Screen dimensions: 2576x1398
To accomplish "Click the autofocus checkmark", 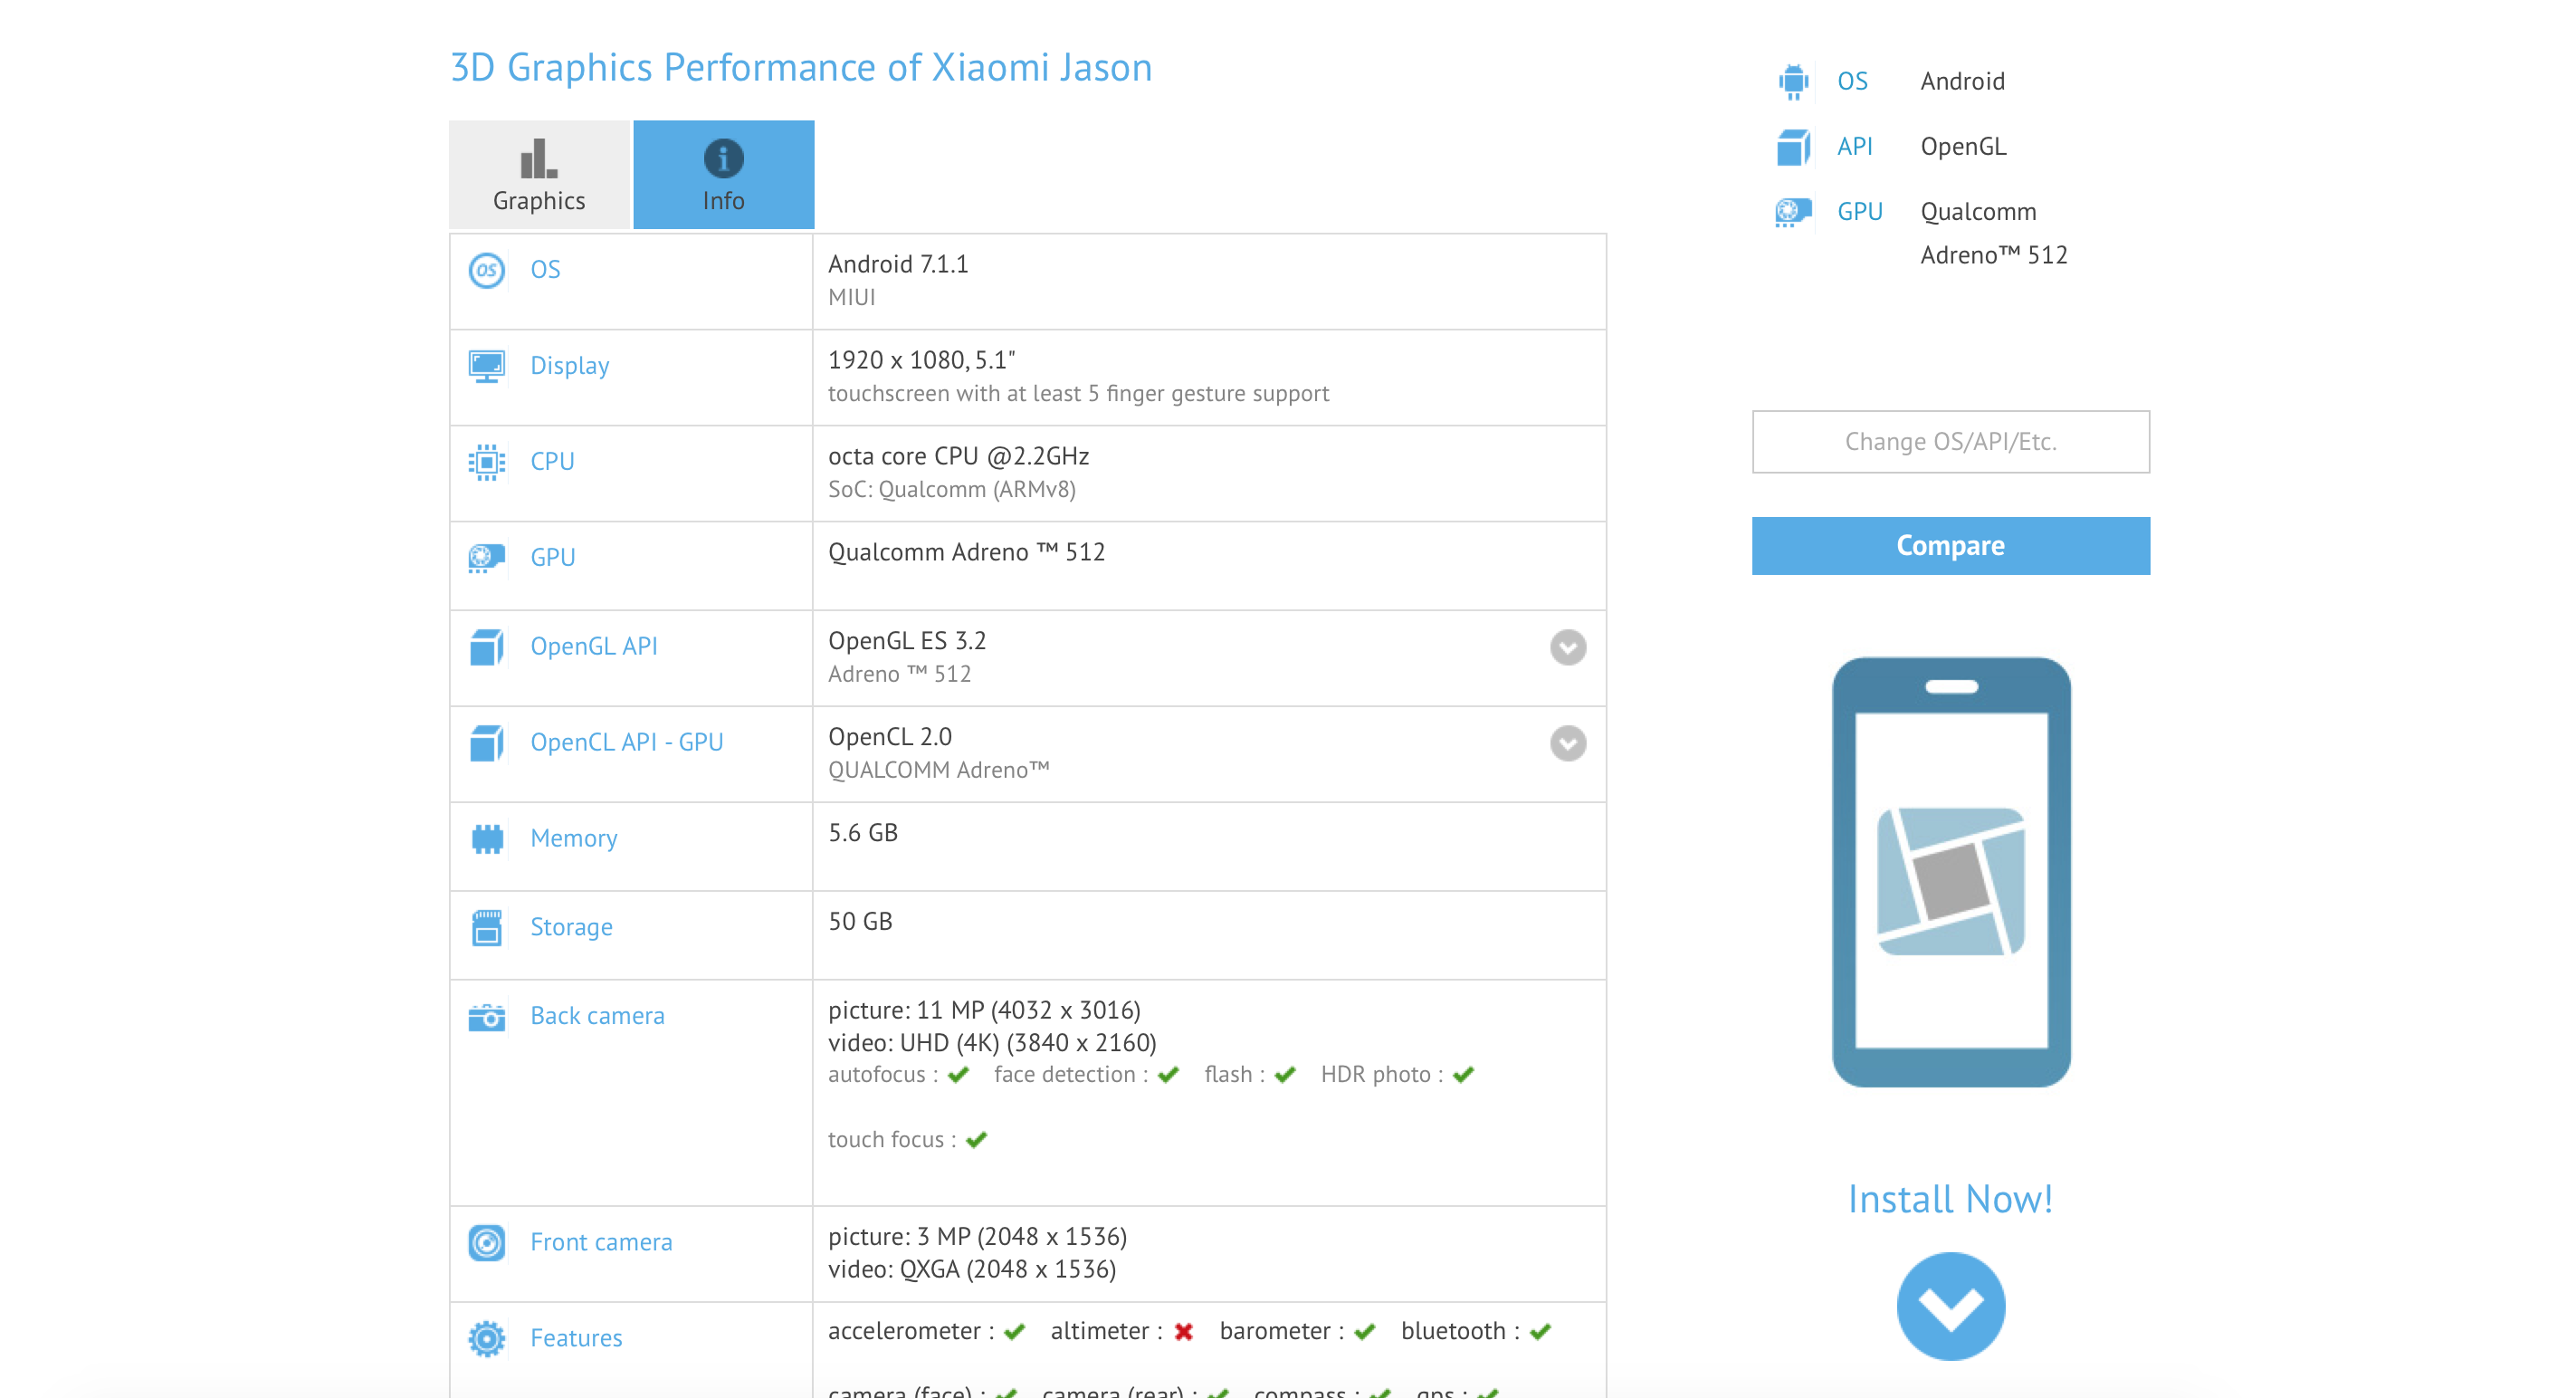I will click(x=959, y=1075).
